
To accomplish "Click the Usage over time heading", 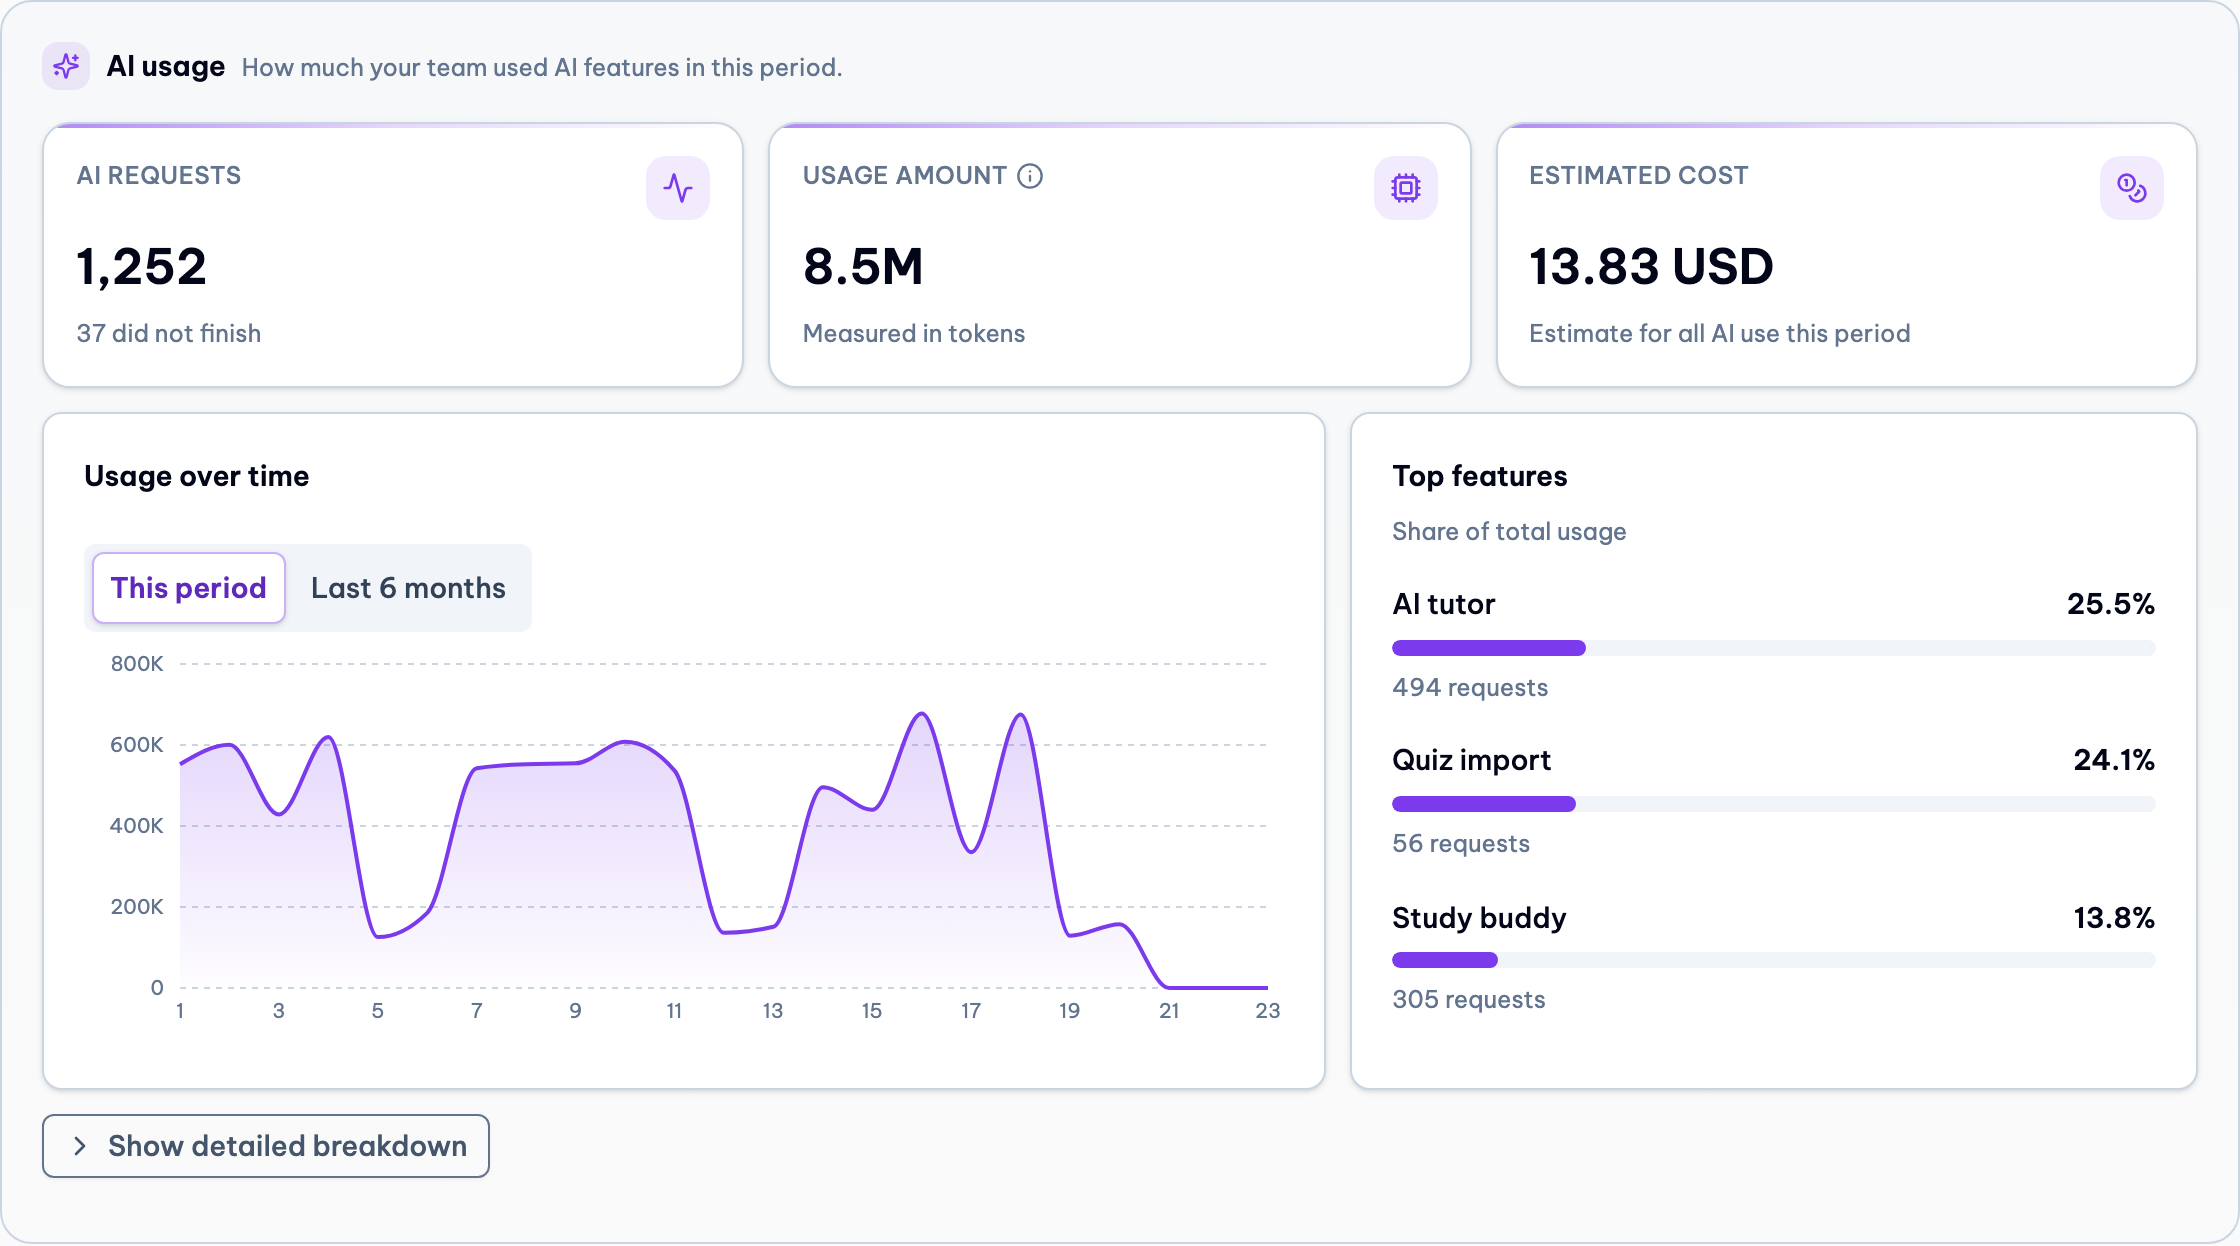I will tap(197, 476).
